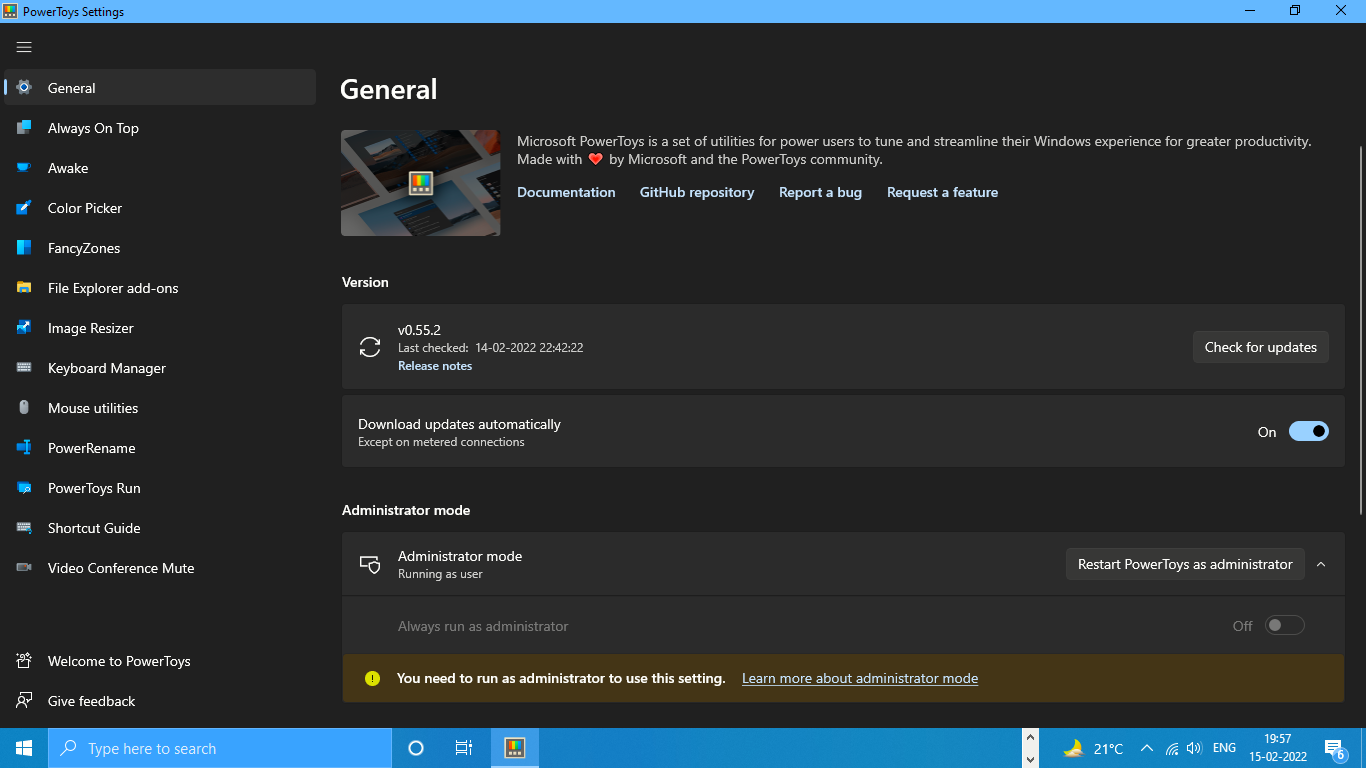This screenshot has height=768, width=1366.
Task: Click the Mouse utilities sidebar icon
Action: 23,408
